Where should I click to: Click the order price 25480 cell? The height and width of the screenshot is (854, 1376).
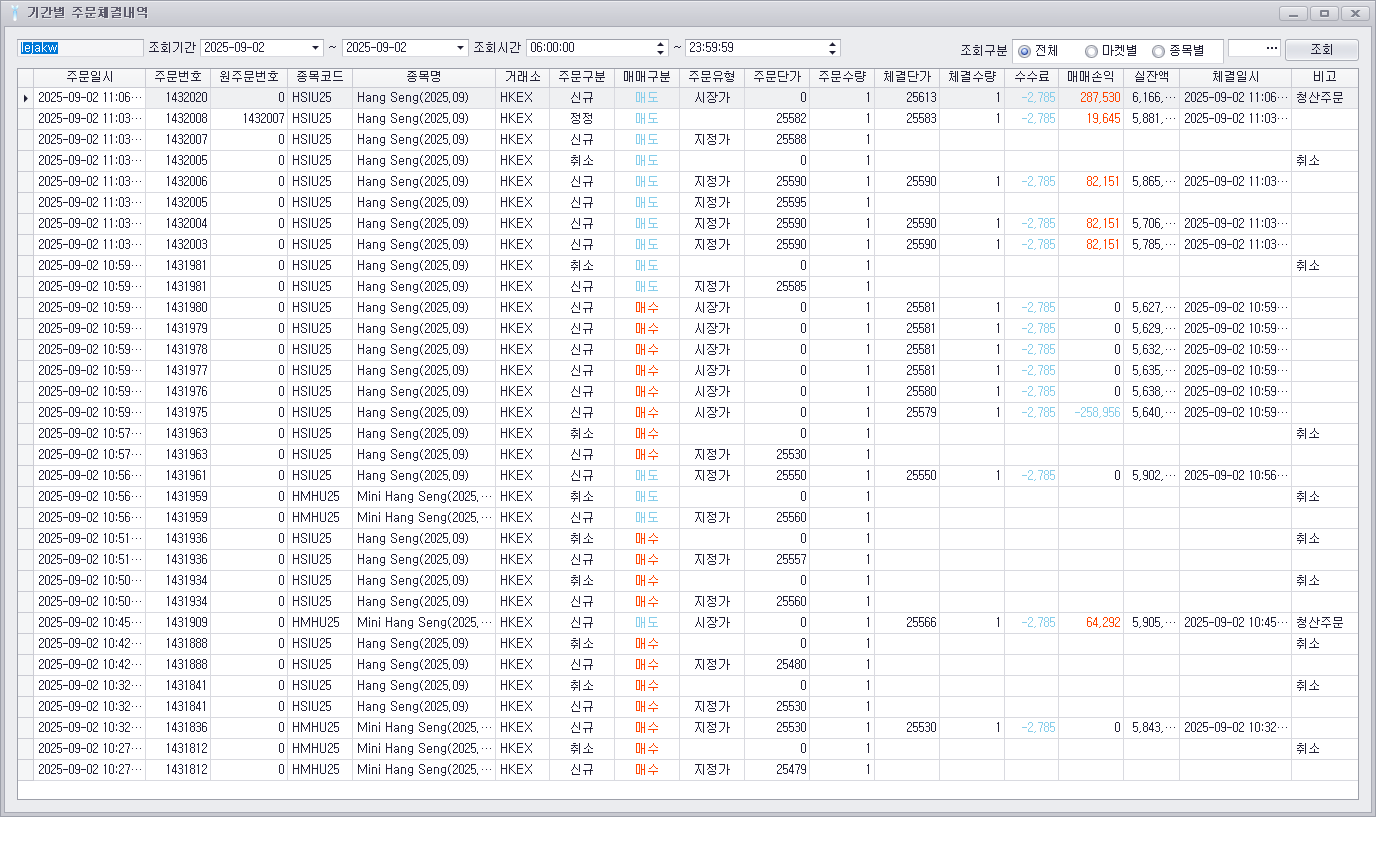click(777, 665)
